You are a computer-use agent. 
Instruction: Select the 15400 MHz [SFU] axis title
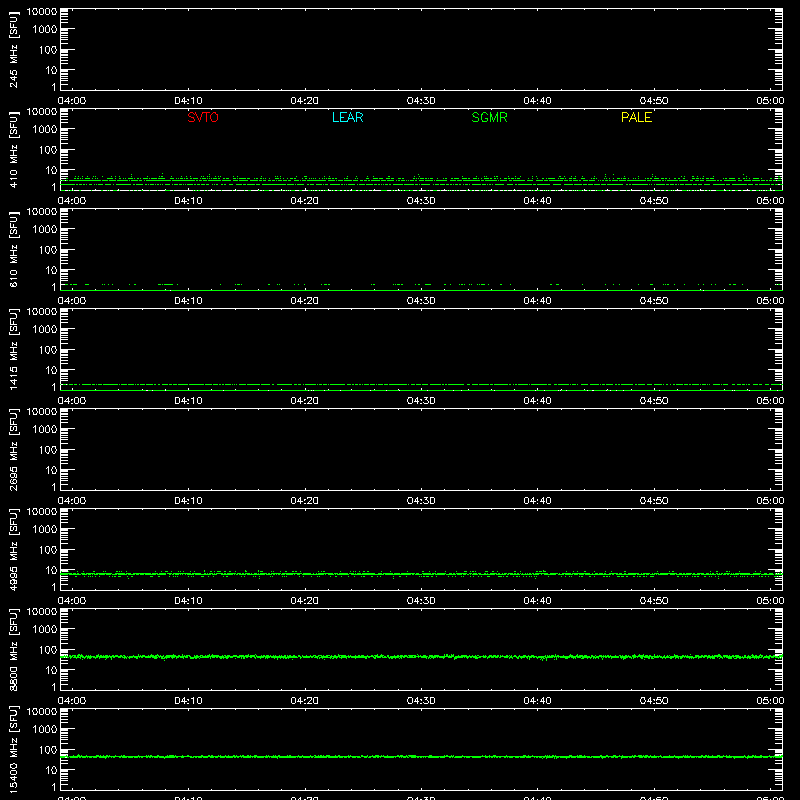pyautogui.click(x=14, y=749)
